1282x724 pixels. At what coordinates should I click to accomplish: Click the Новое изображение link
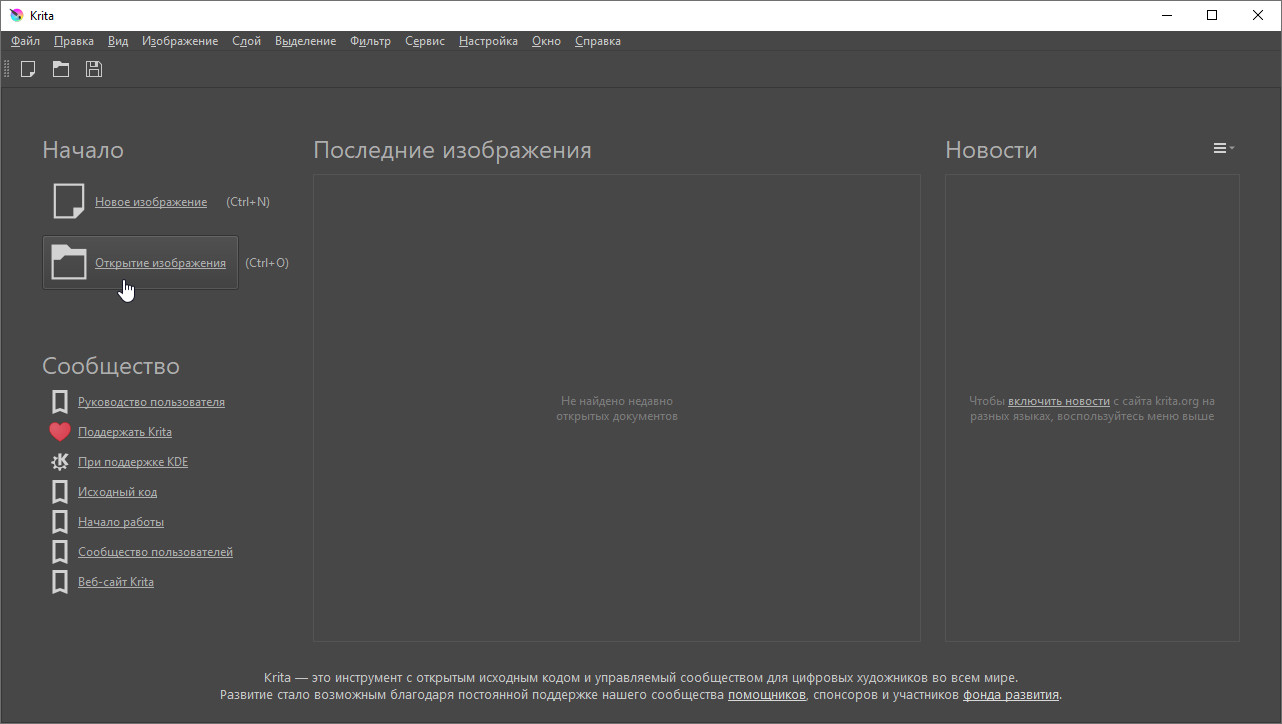pos(151,202)
